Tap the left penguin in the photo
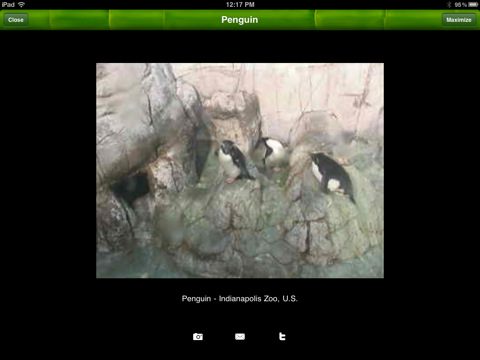The image size is (480, 360). click(x=234, y=162)
